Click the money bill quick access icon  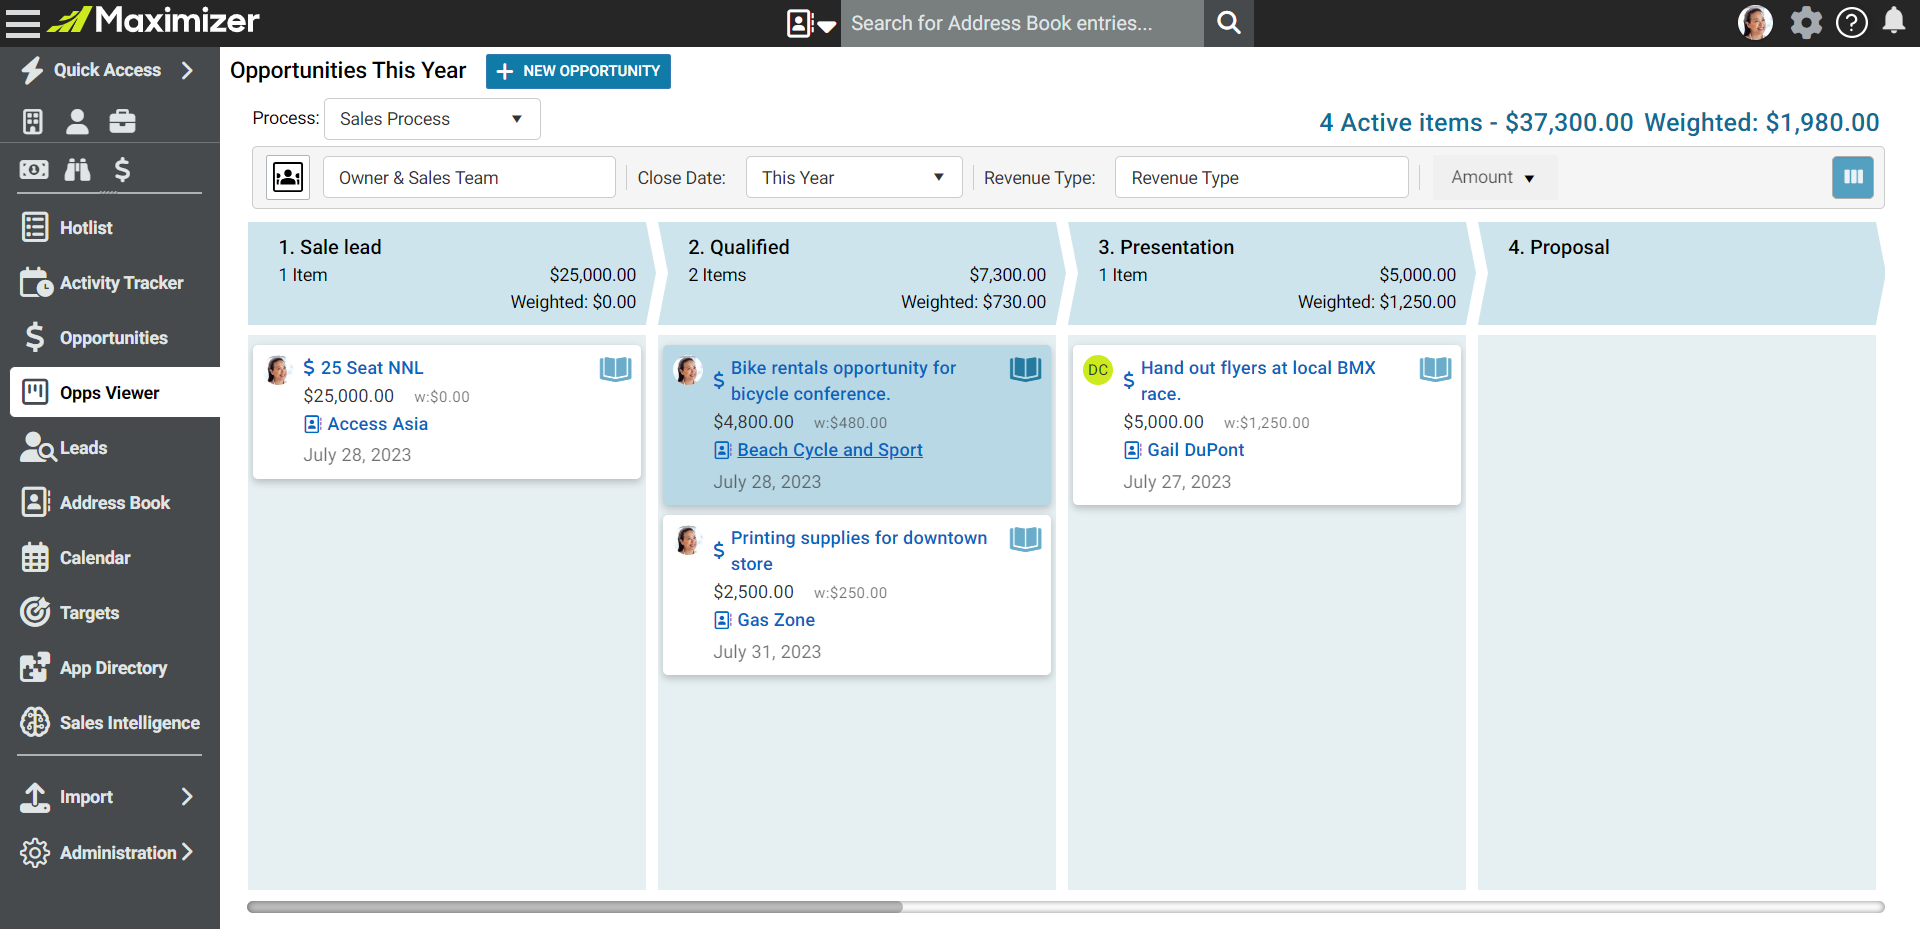[x=34, y=170]
